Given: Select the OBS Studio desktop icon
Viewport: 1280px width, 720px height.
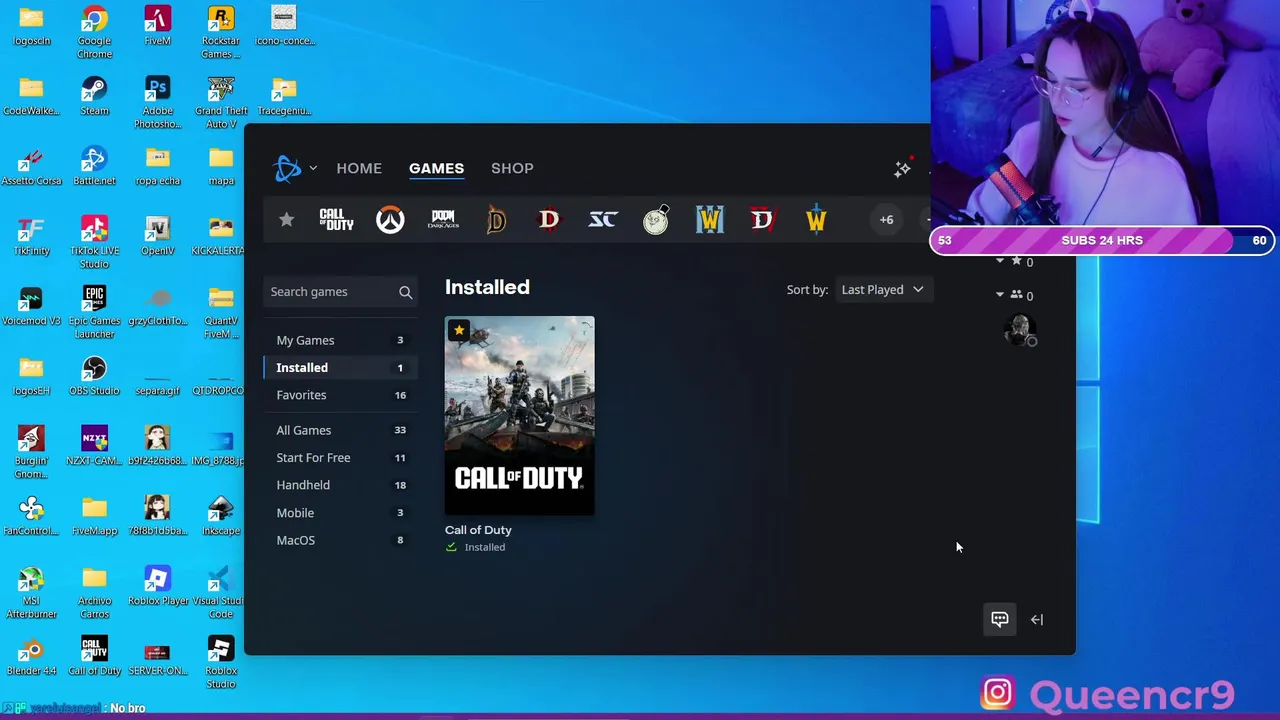Looking at the screenshot, I should [94, 377].
